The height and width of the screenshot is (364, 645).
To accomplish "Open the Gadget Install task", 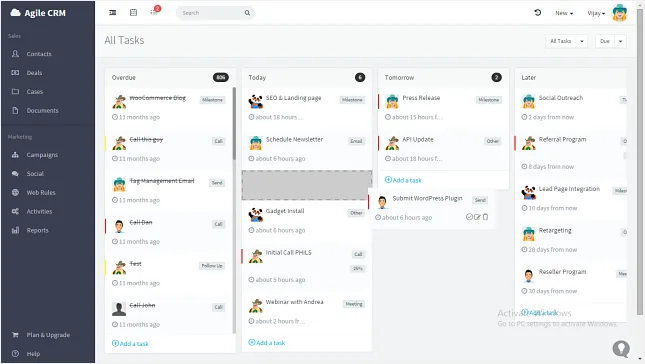I will point(285,211).
